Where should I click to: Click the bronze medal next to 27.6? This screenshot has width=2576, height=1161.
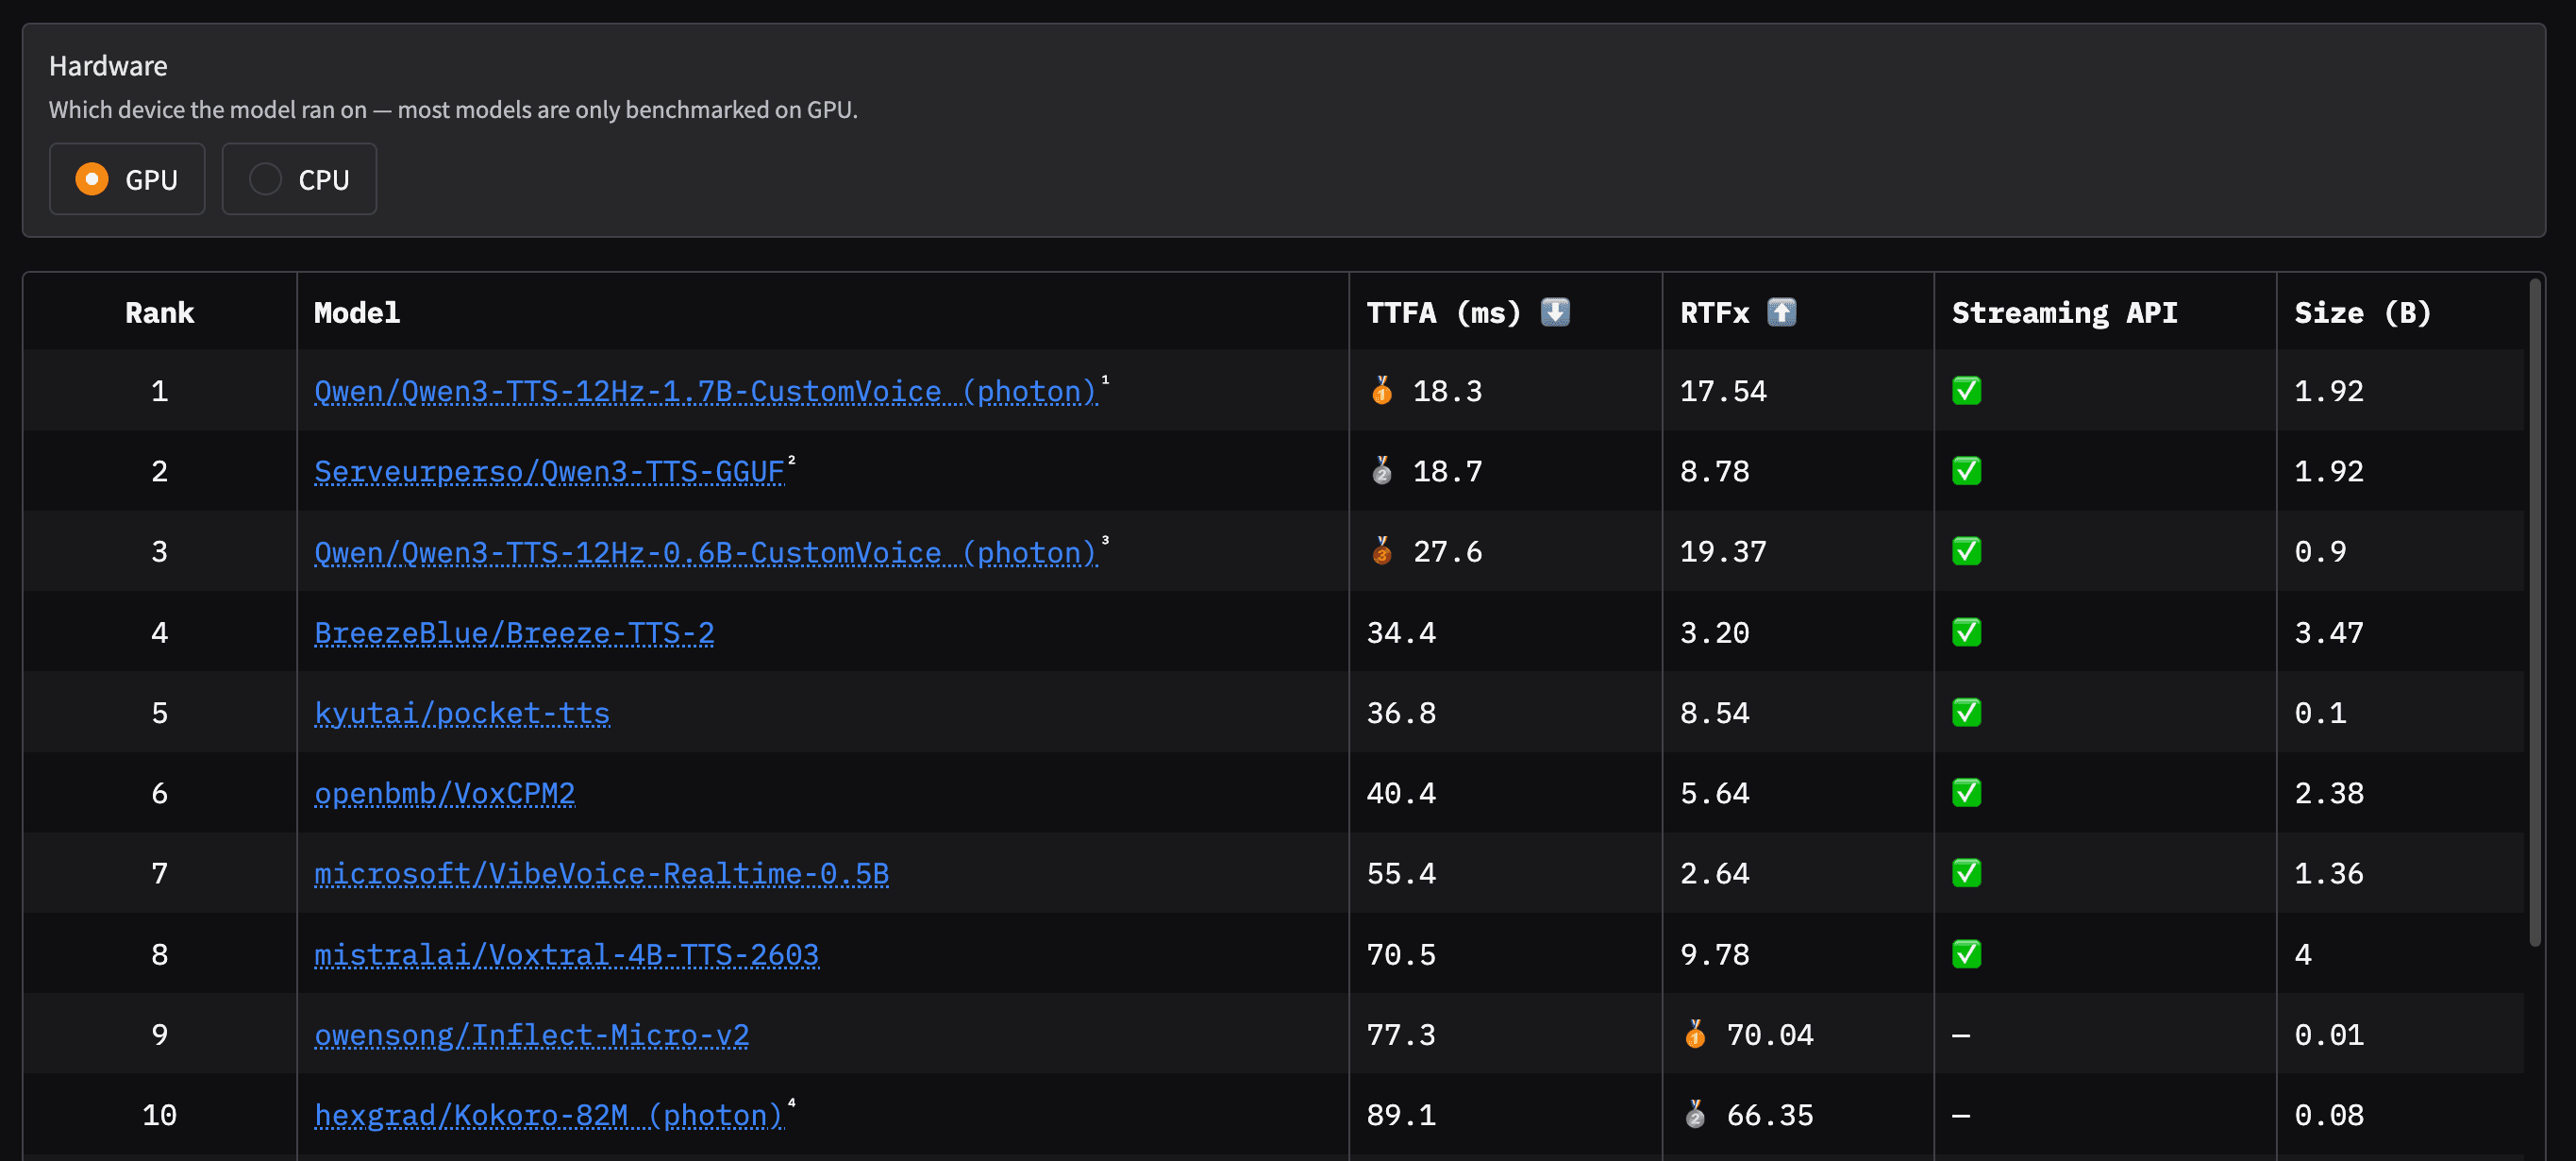1382,551
